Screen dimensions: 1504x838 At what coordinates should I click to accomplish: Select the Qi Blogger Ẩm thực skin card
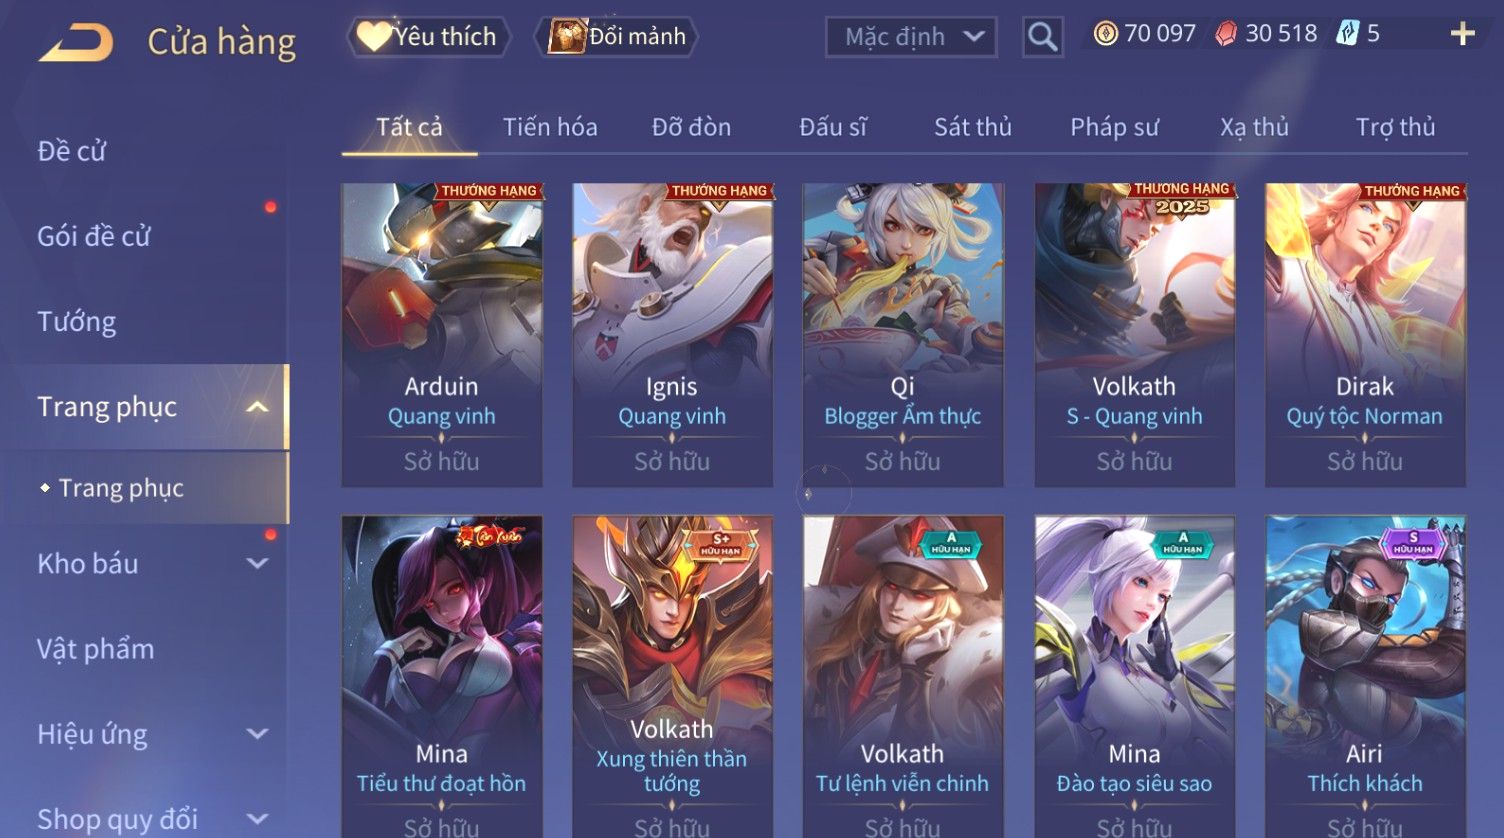[903, 335]
